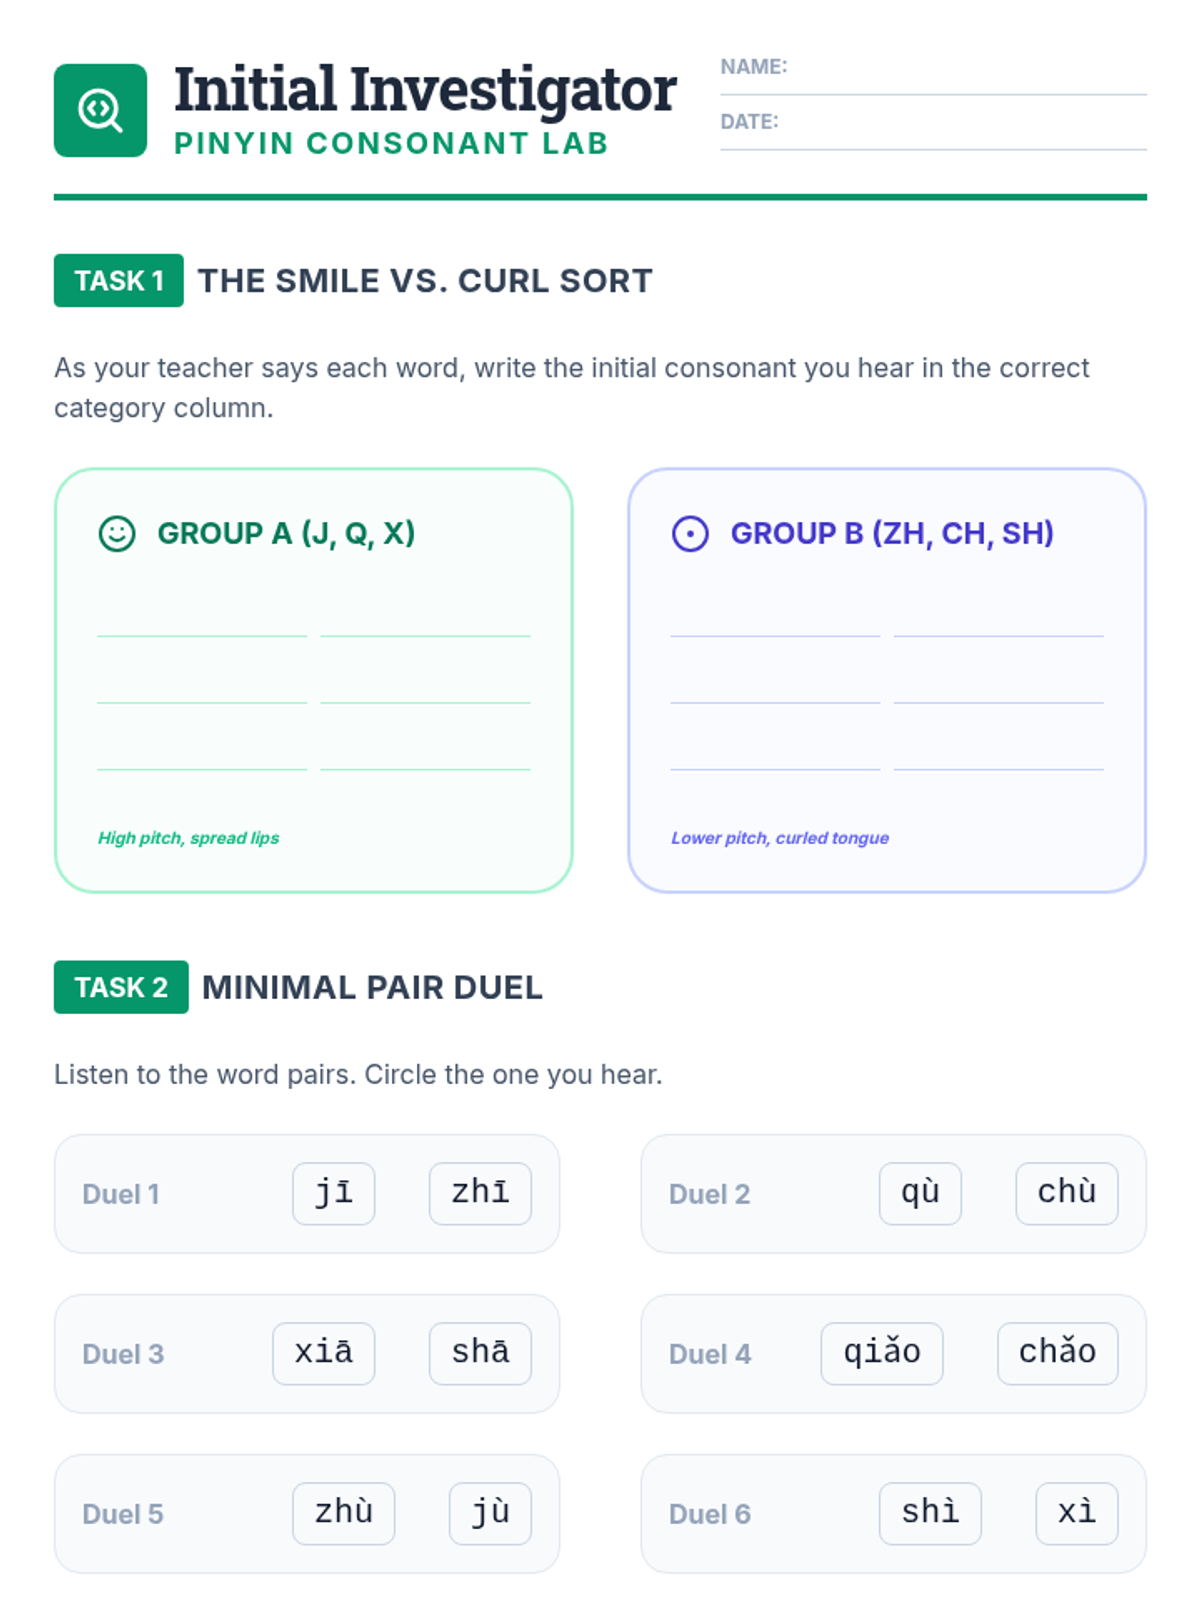Click the TASK 1 badge
Image resolution: width=1200 pixels, height=1600 pixels.
(x=119, y=281)
